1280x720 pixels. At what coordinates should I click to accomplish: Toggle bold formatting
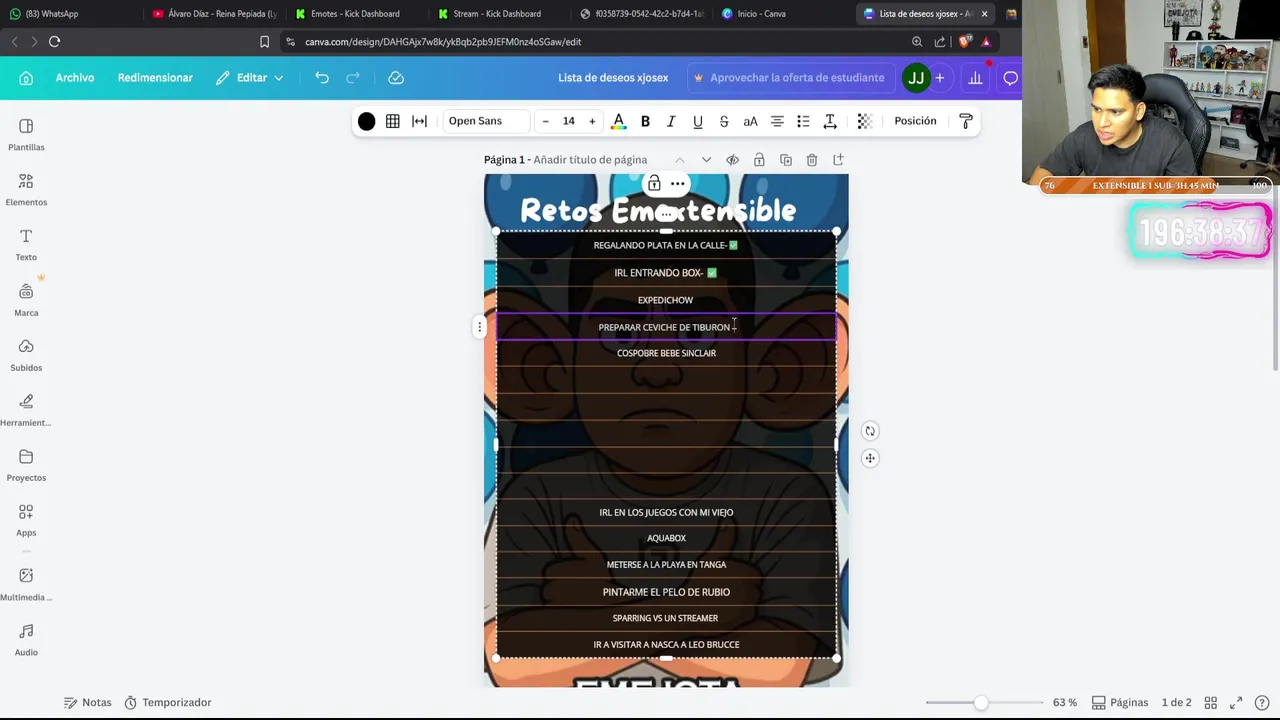[645, 121]
